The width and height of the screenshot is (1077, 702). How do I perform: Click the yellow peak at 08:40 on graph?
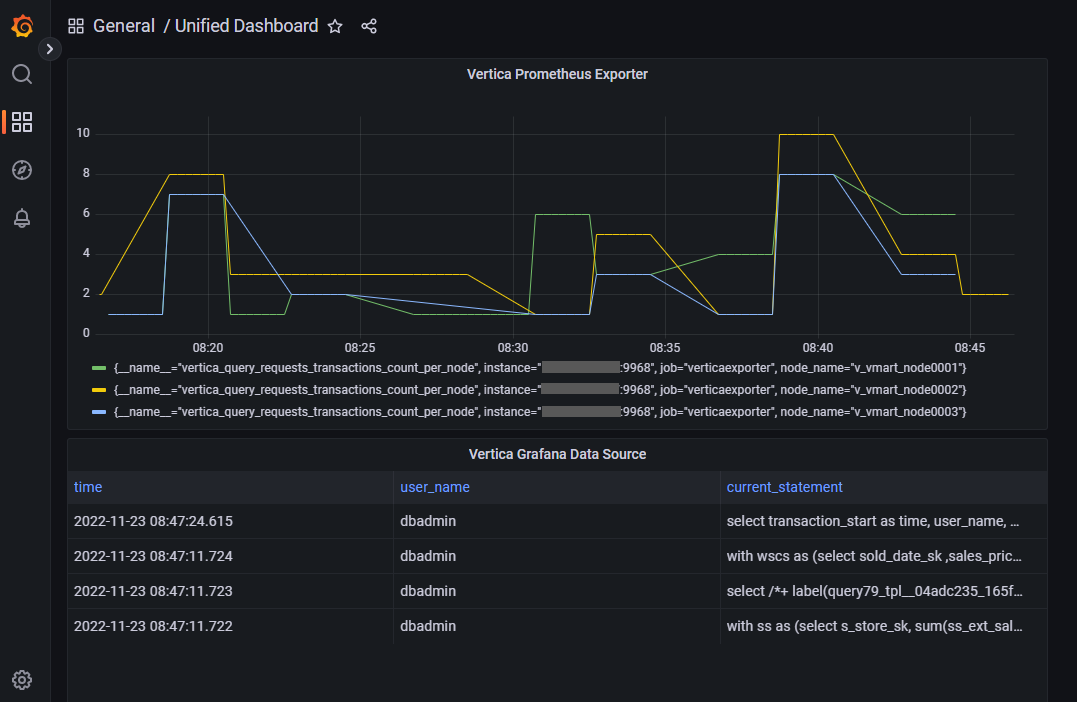[x=806, y=135]
